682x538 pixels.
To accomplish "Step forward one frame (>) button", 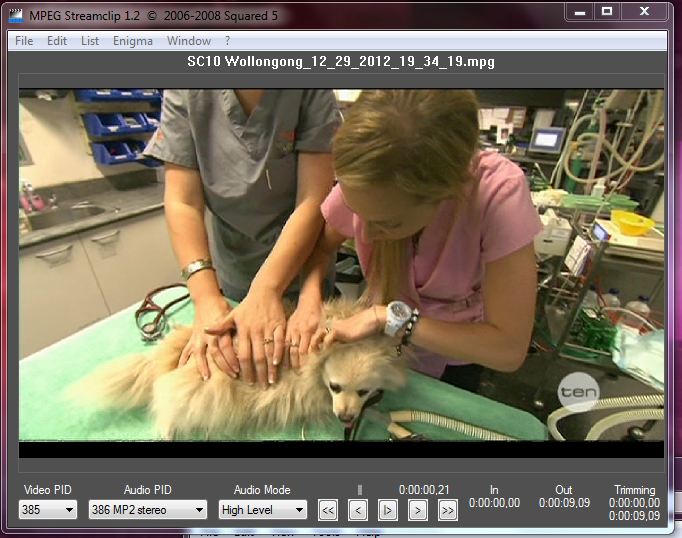I will pyautogui.click(x=418, y=510).
